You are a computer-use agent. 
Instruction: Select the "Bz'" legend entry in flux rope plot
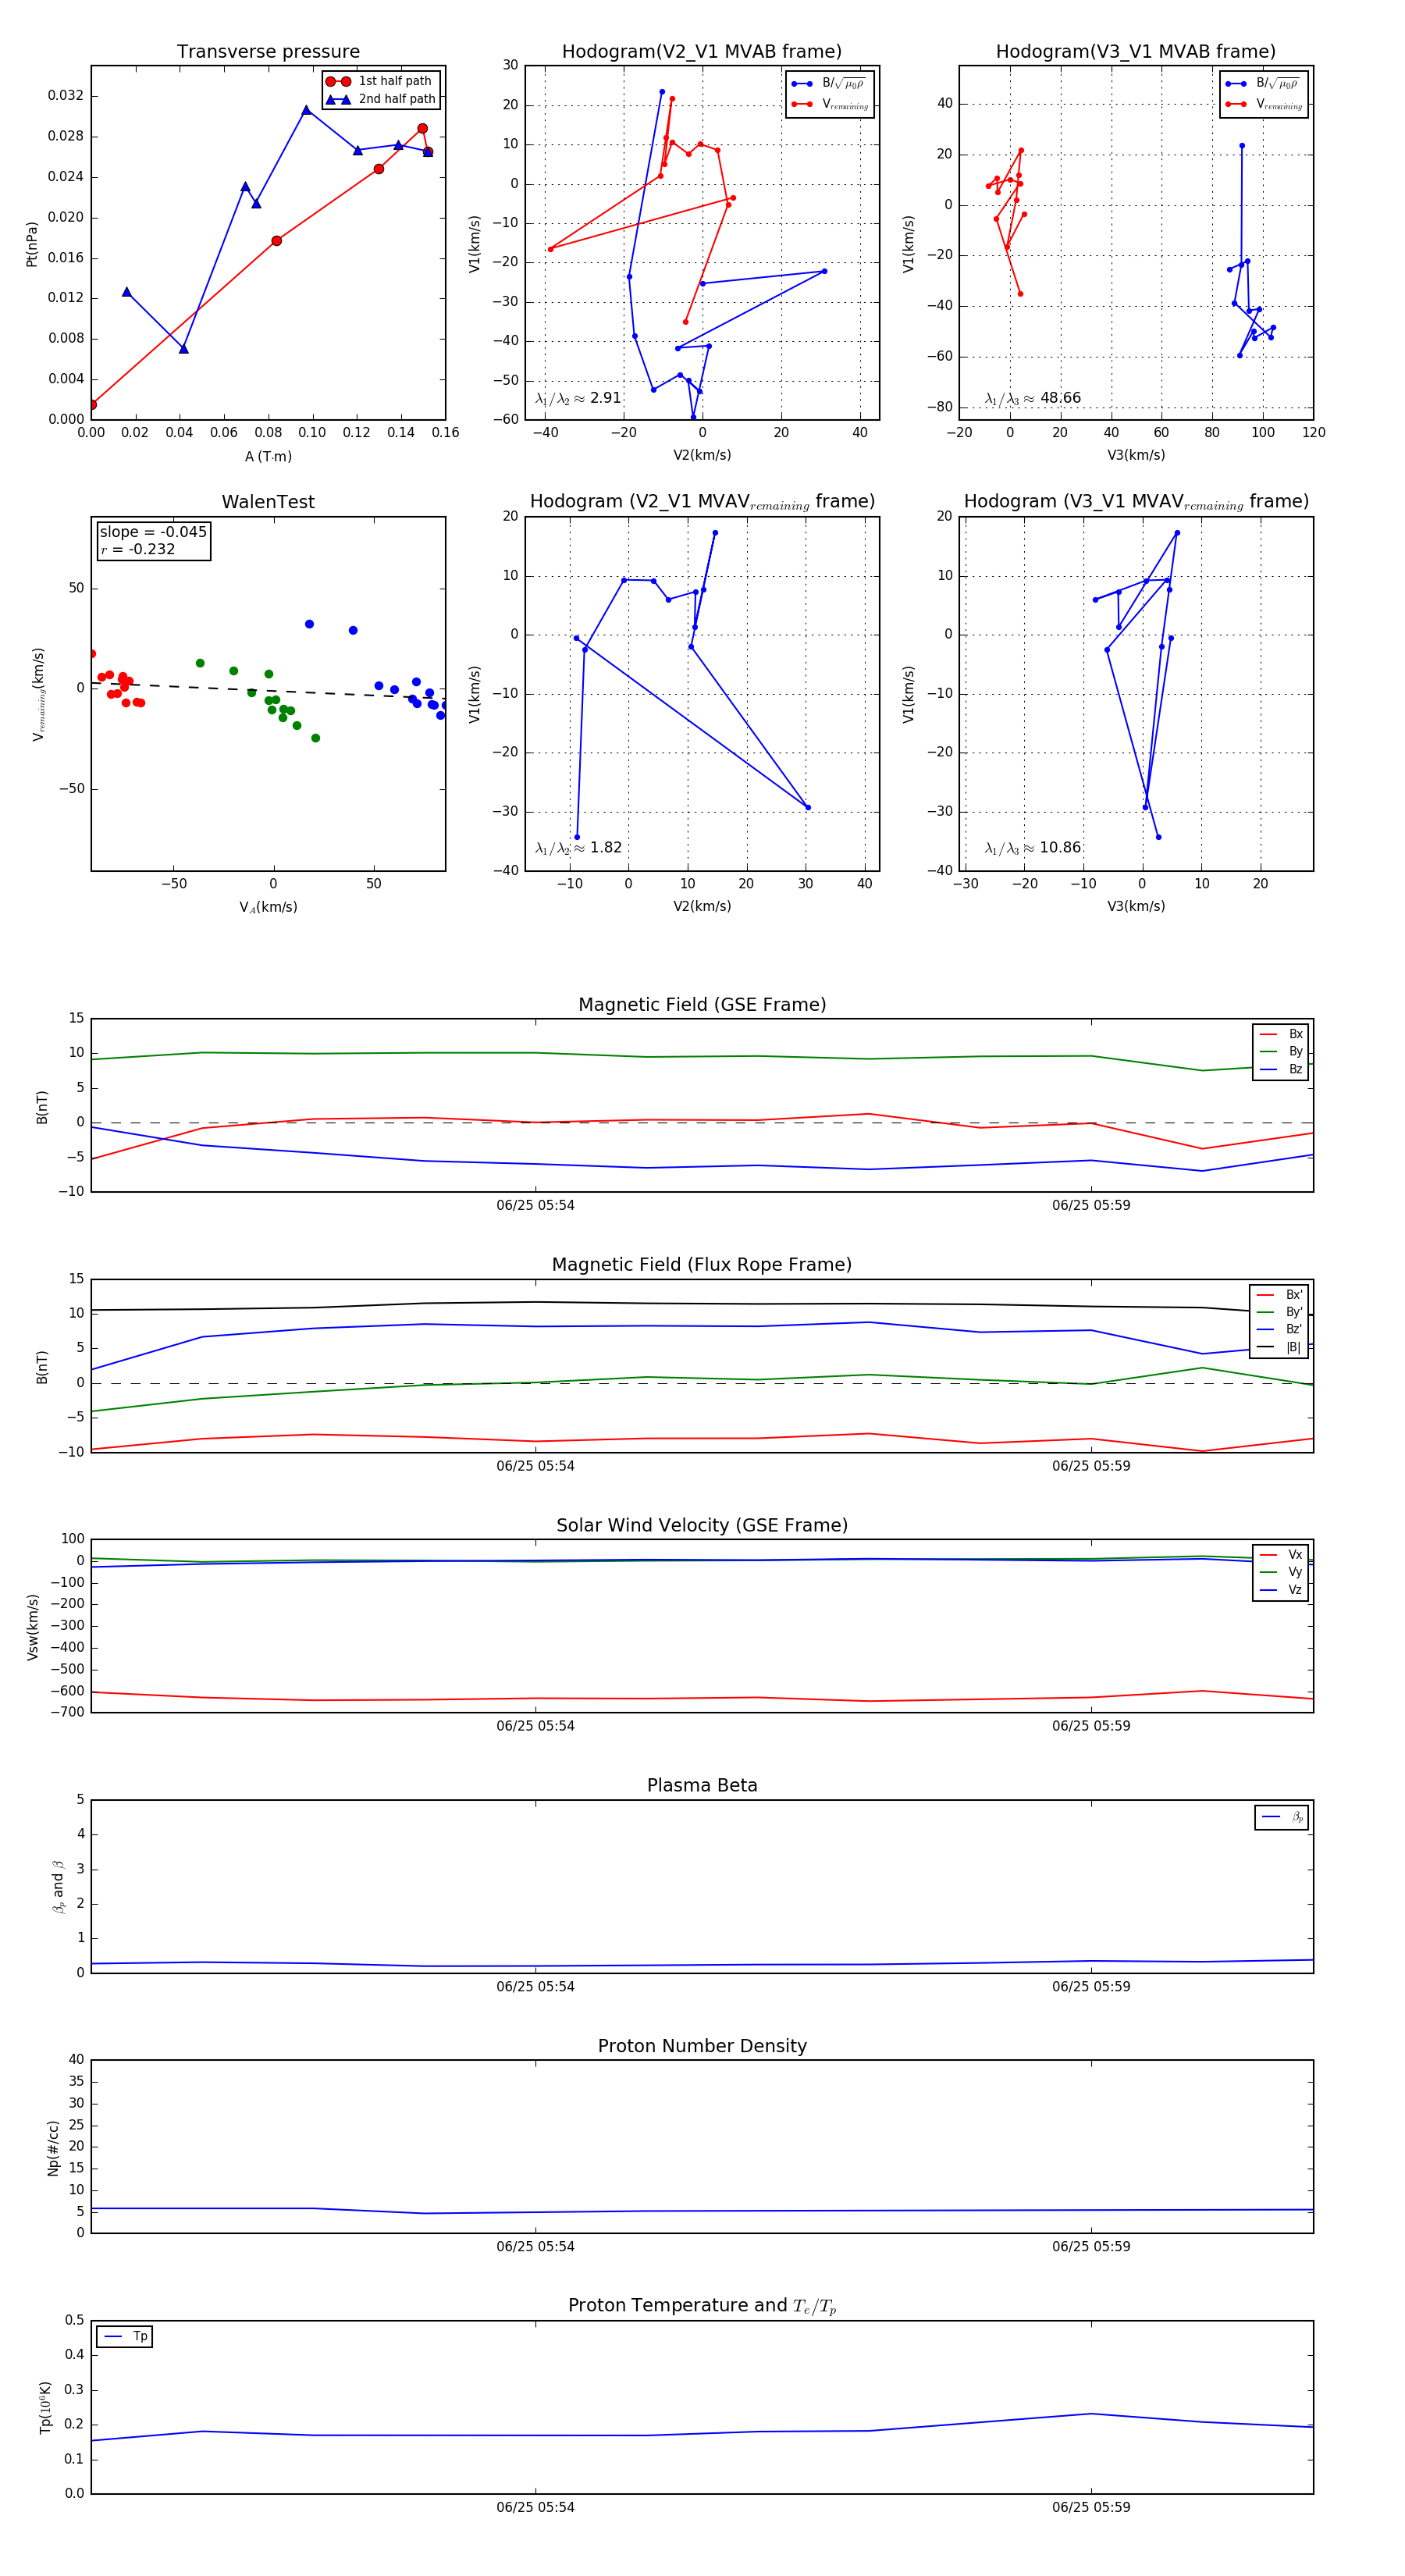pos(1279,1329)
